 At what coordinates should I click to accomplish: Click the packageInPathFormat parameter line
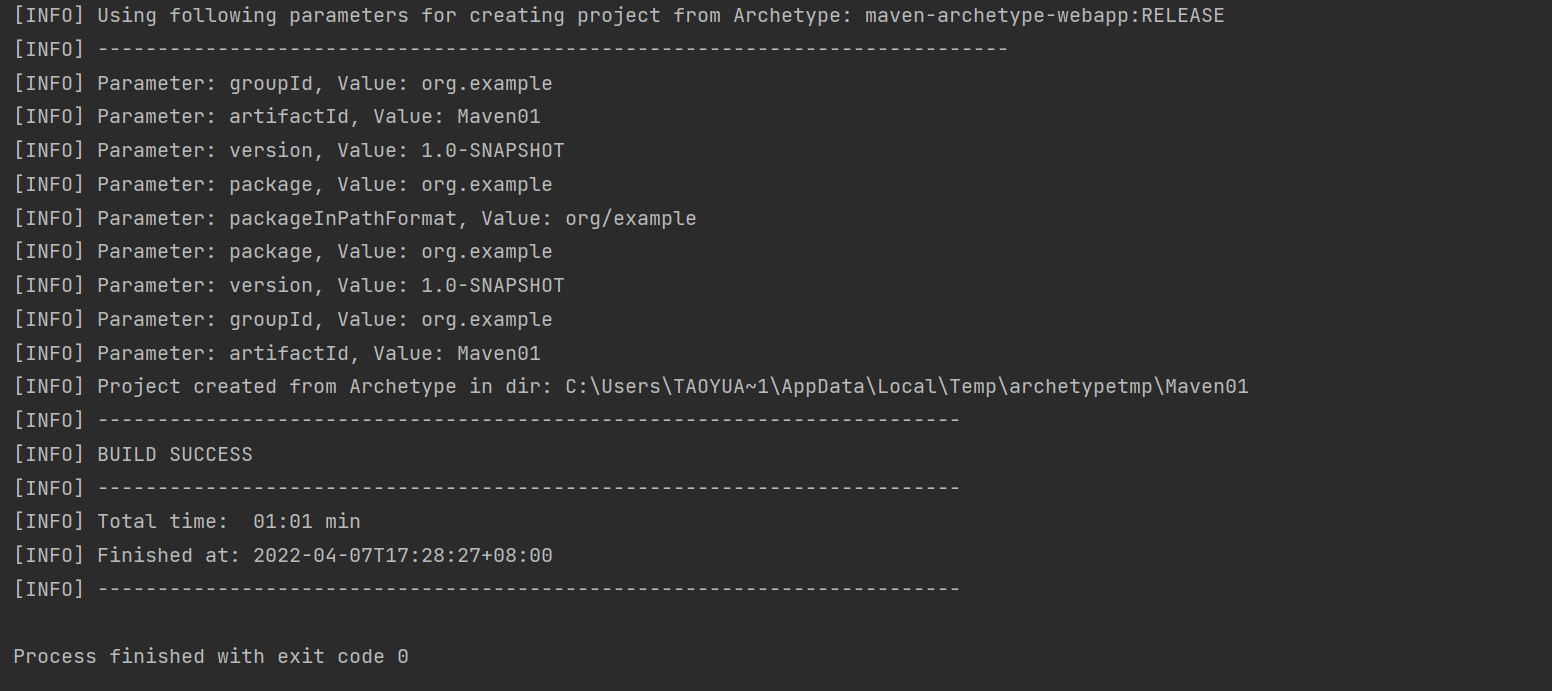[396, 218]
